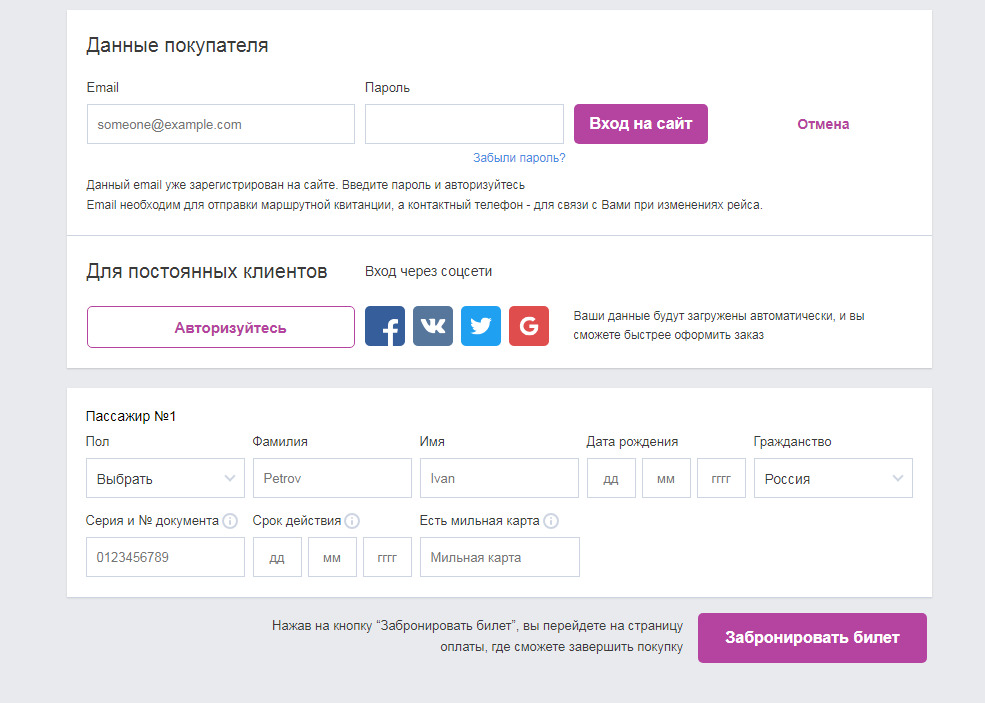Sign in with the Facebook icon
This screenshot has width=985, height=703.
[384, 326]
